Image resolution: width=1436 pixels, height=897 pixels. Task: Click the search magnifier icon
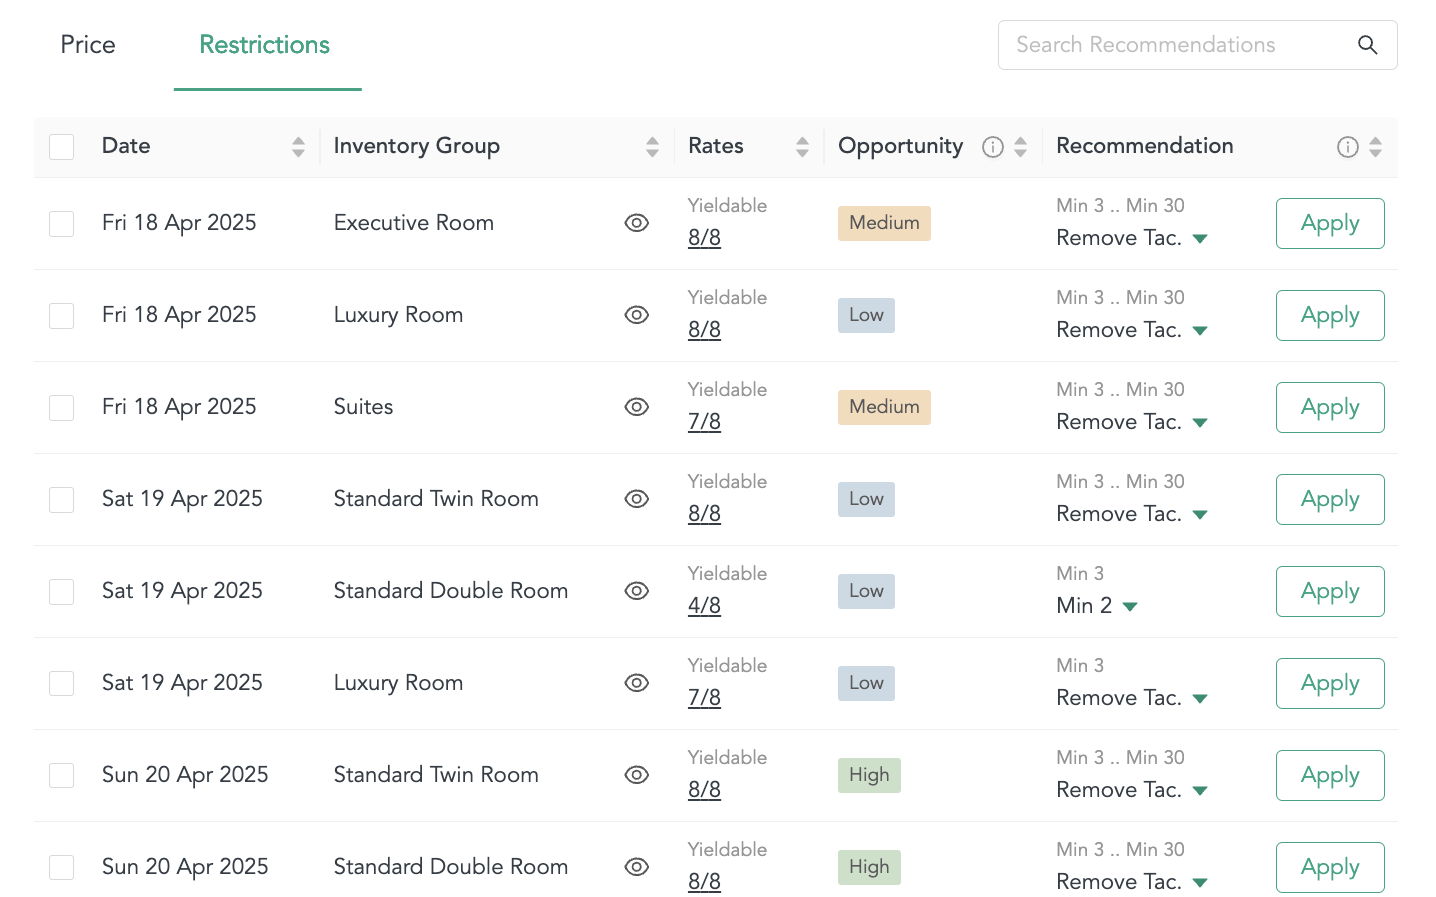pos(1367,45)
